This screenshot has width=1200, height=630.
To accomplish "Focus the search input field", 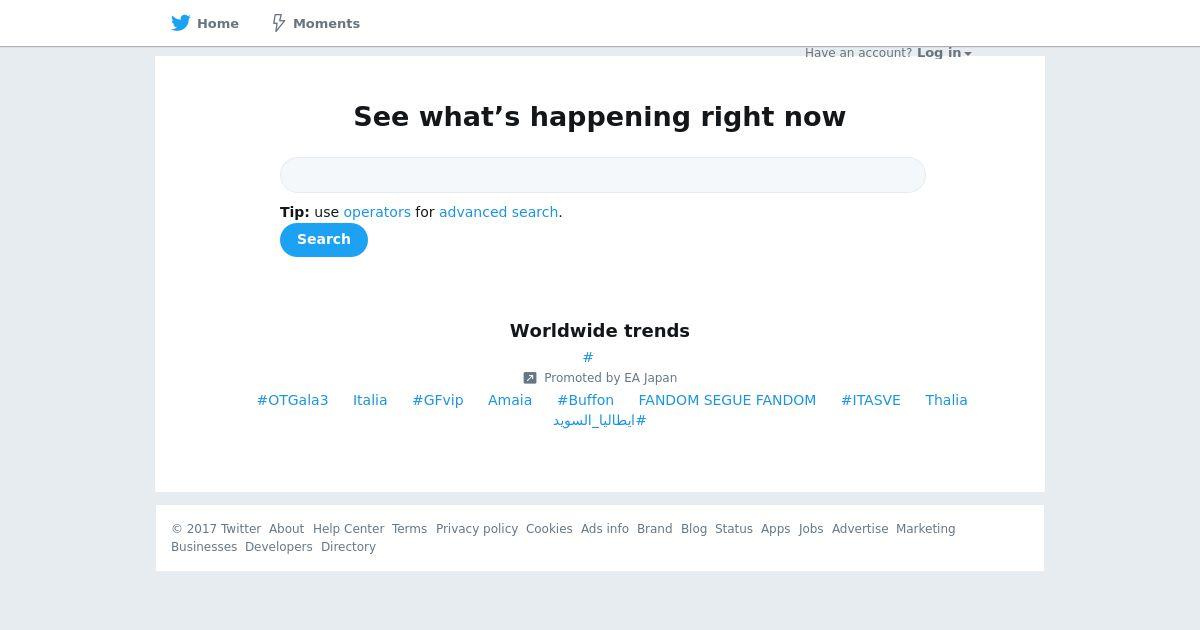I will (603, 175).
